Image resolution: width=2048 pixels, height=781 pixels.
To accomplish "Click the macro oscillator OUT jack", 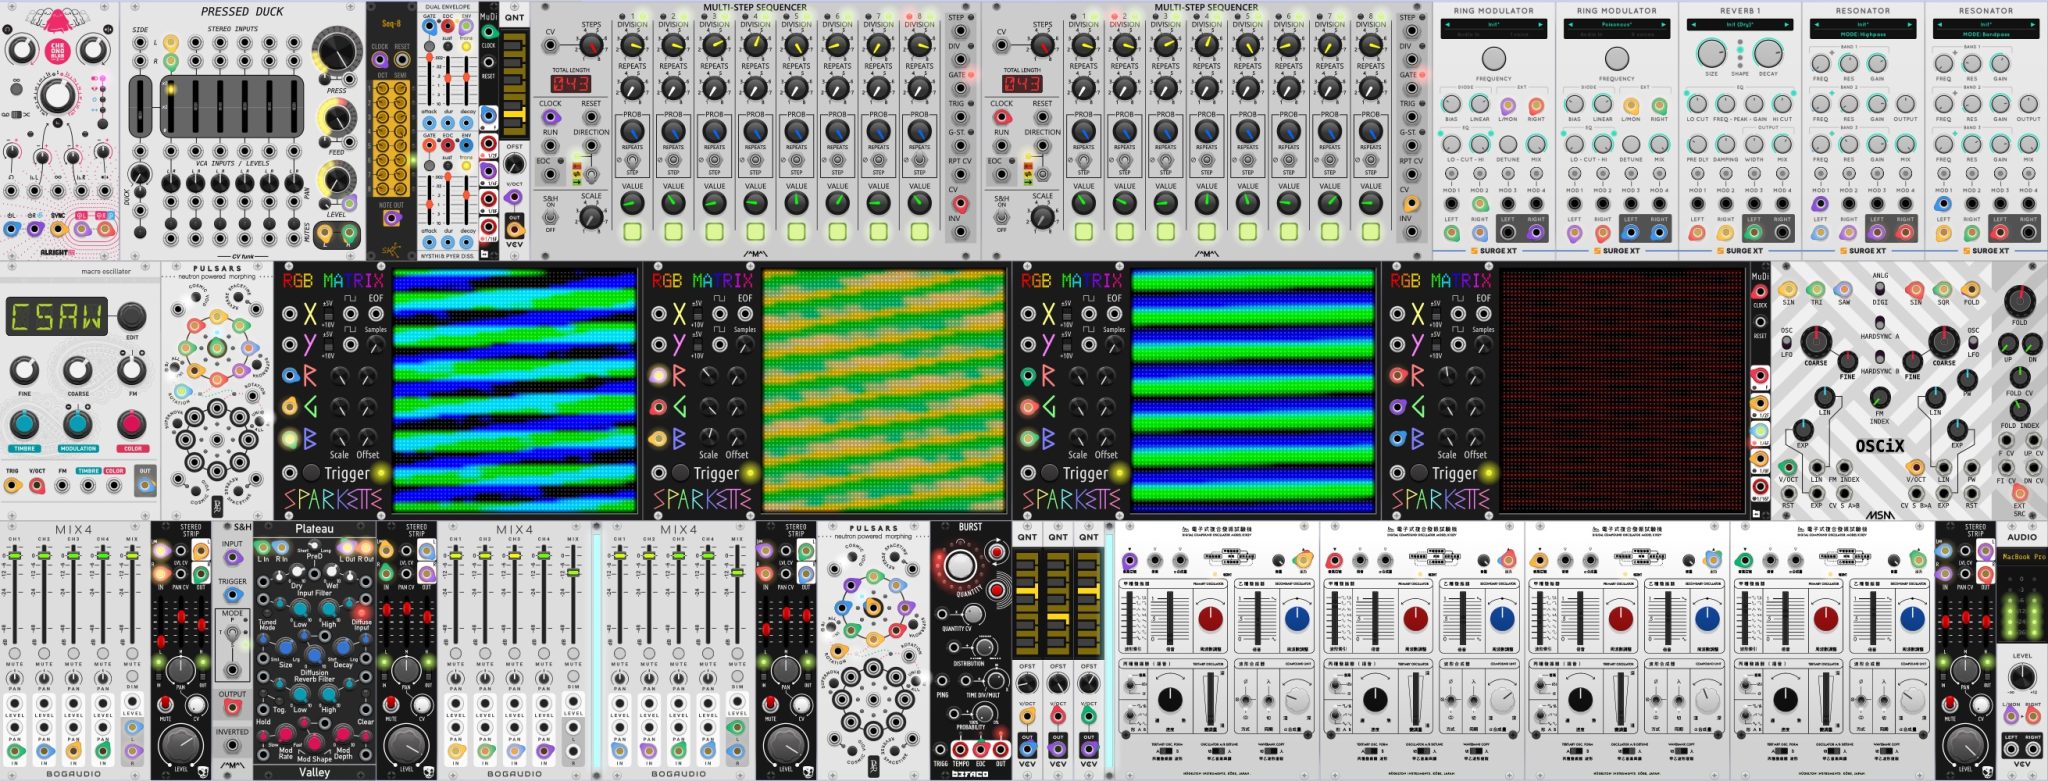I will click(146, 486).
